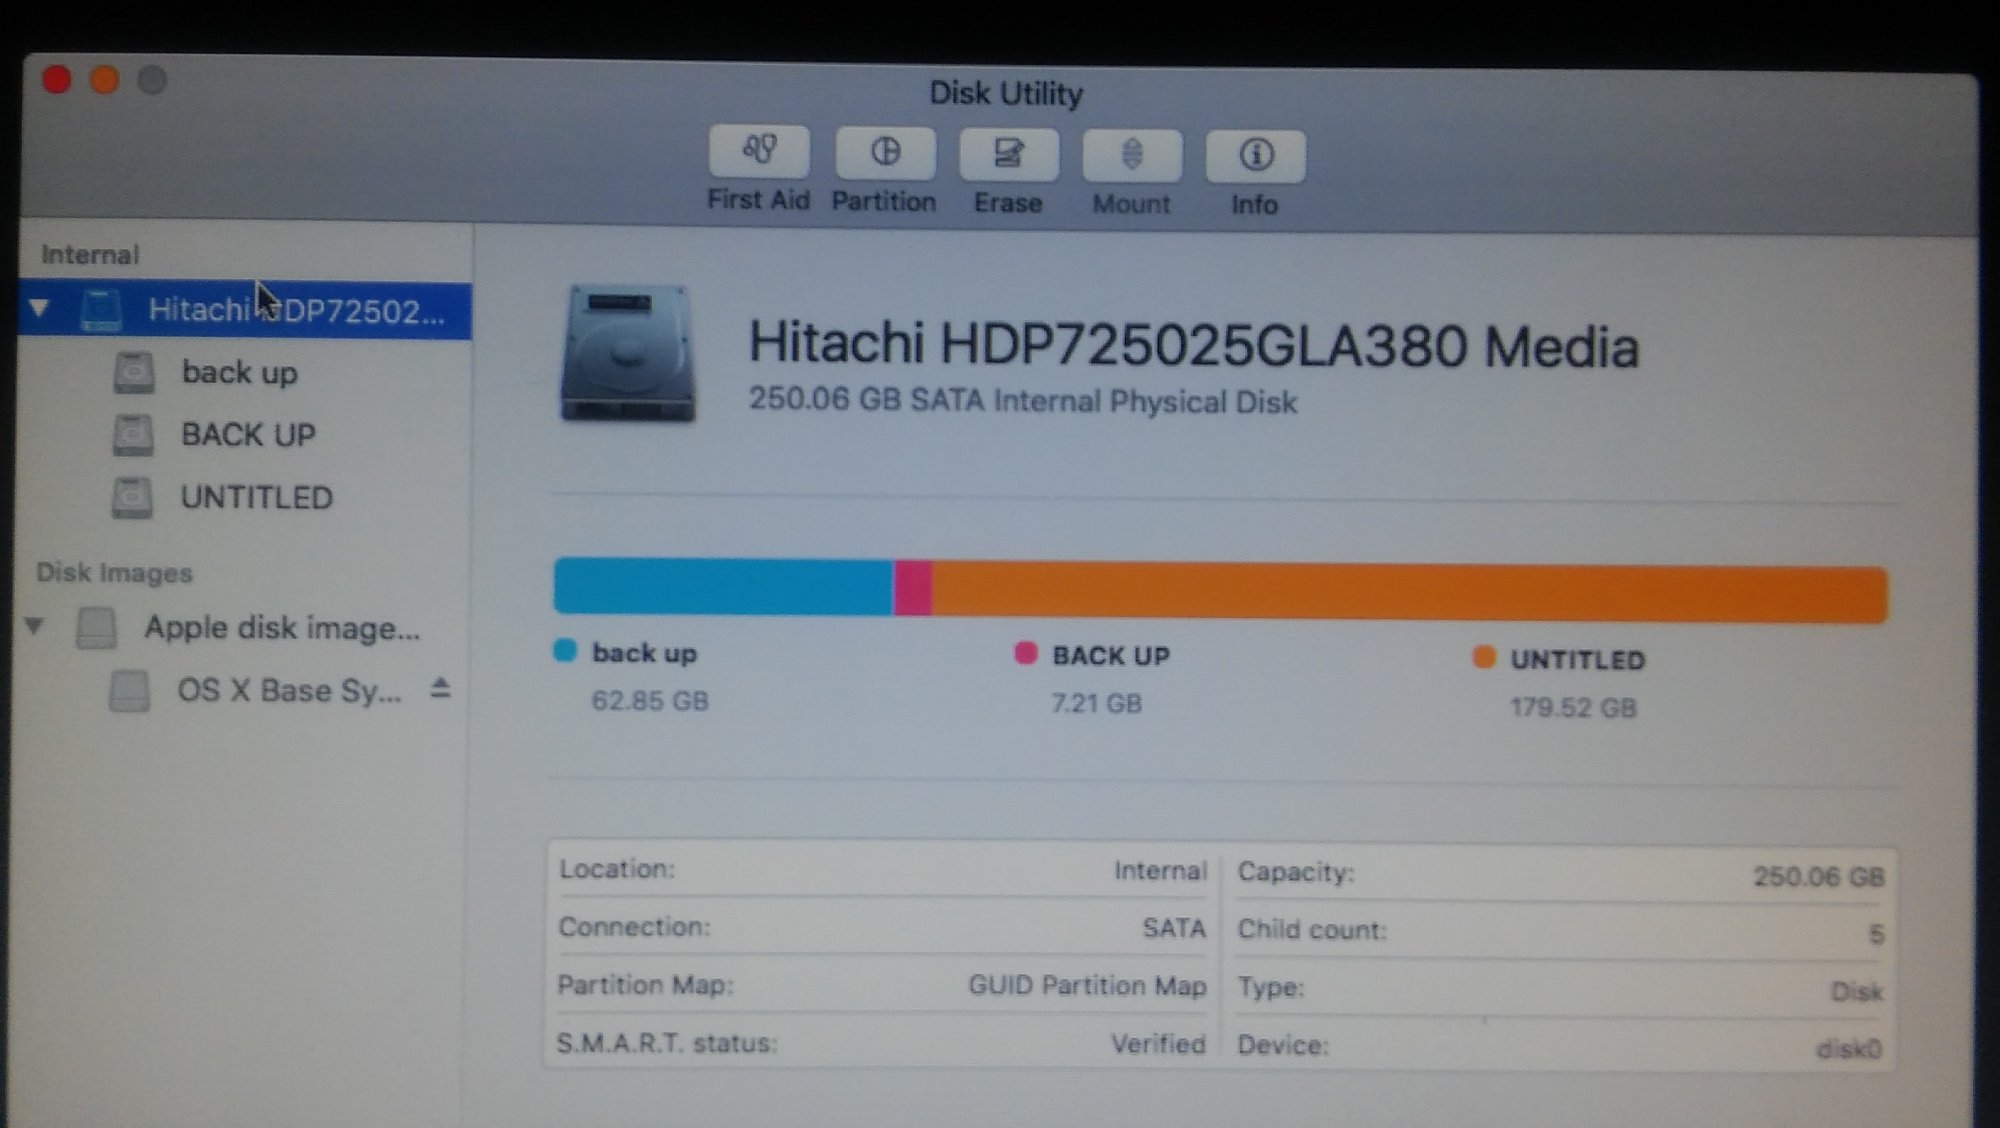Click the blue dot legend for 'back up'
Image resolution: width=2000 pixels, height=1128 pixels.
pos(565,651)
